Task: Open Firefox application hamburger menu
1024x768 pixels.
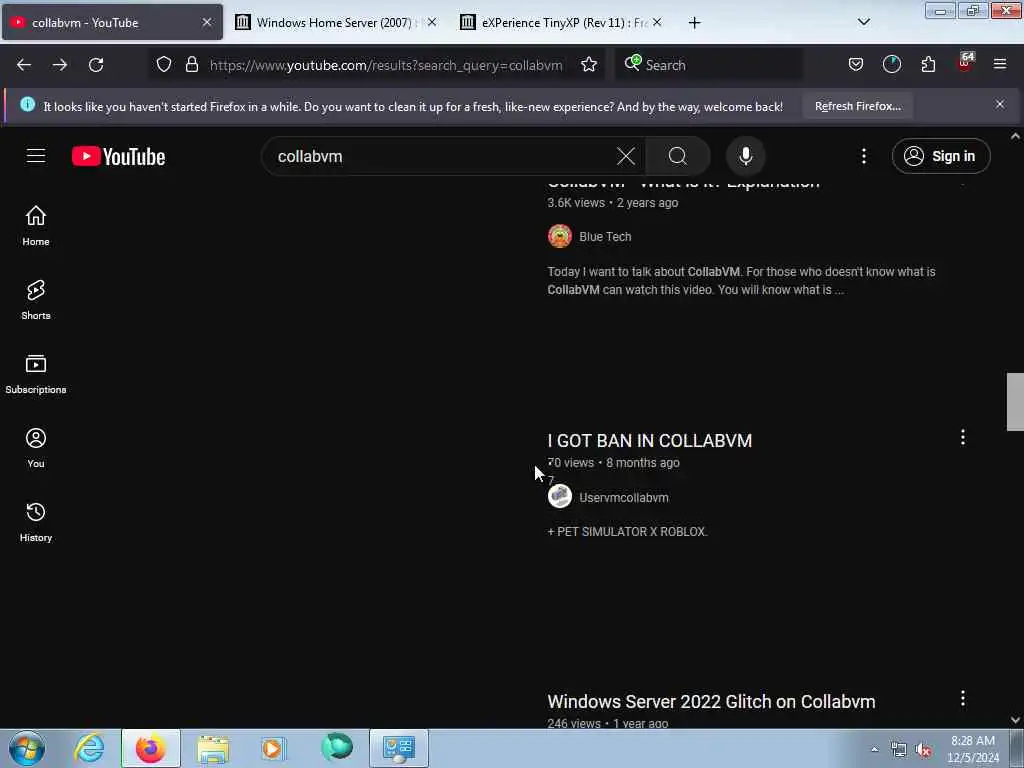Action: click(x=1000, y=64)
